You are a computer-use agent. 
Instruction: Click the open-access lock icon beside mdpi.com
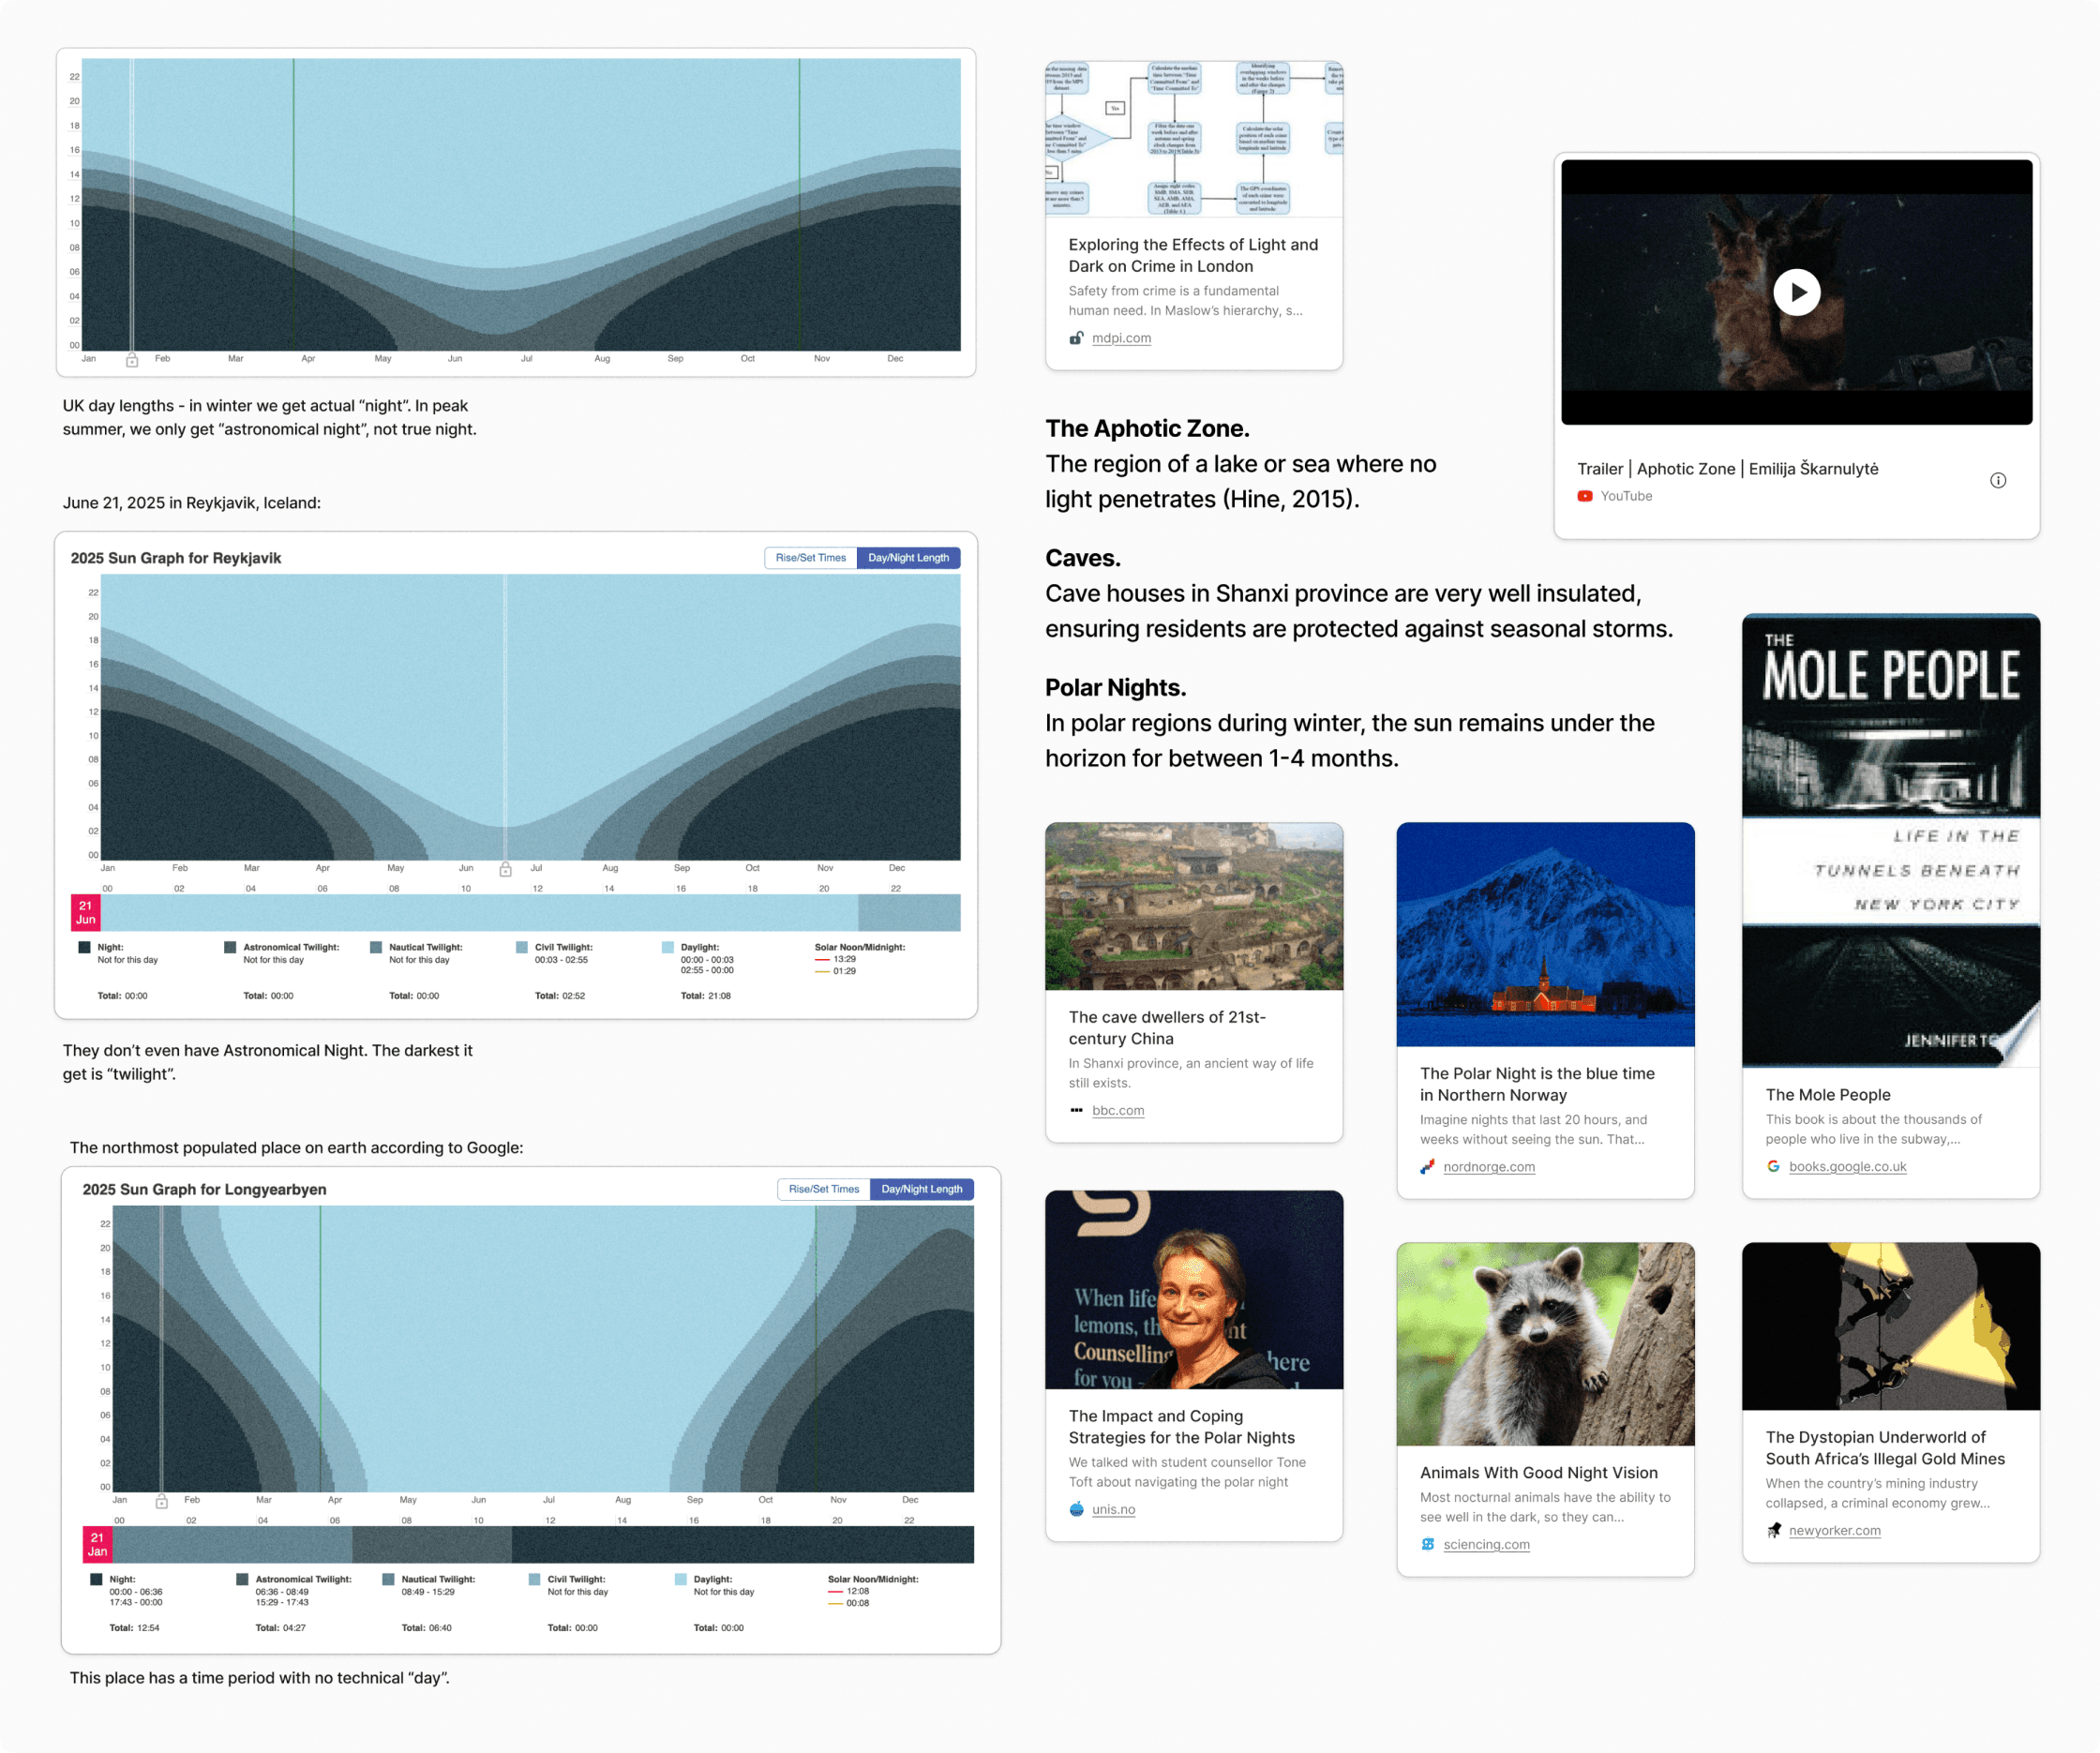[x=1076, y=338]
